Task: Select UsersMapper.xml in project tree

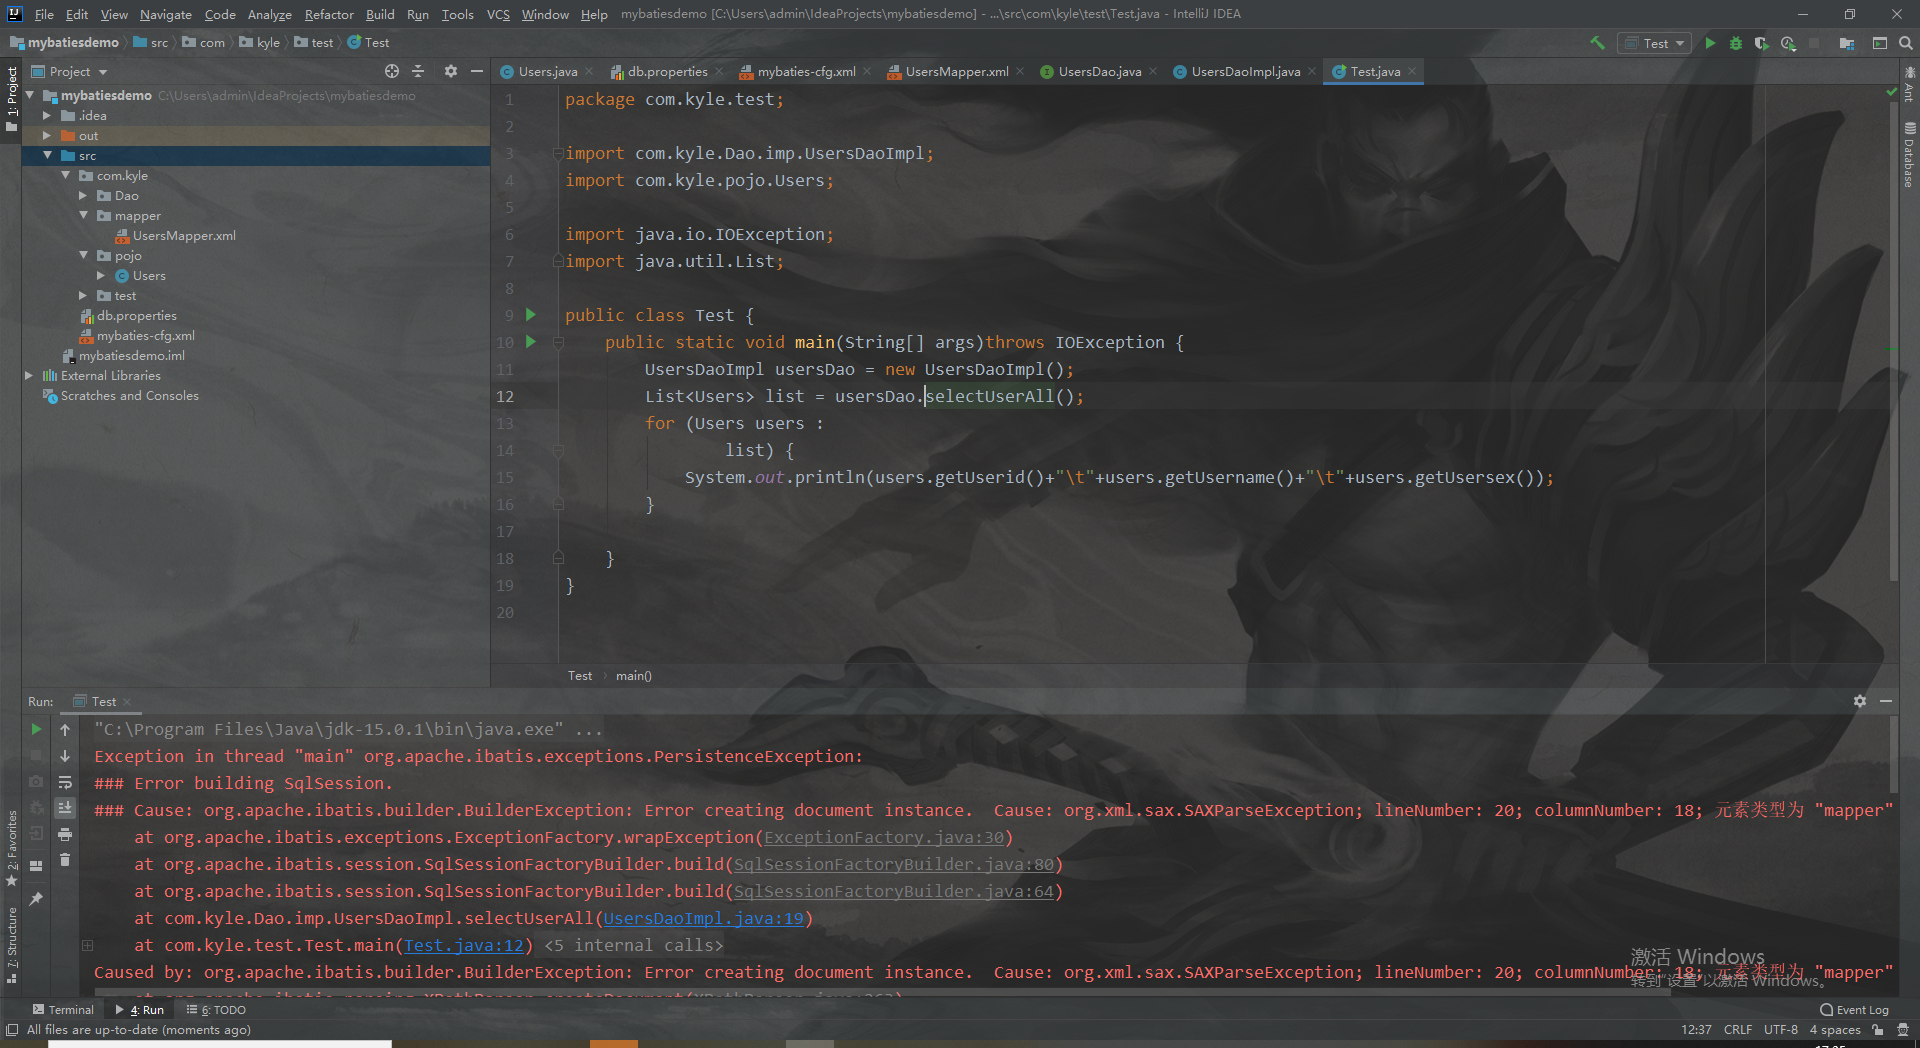Action: (x=184, y=236)
